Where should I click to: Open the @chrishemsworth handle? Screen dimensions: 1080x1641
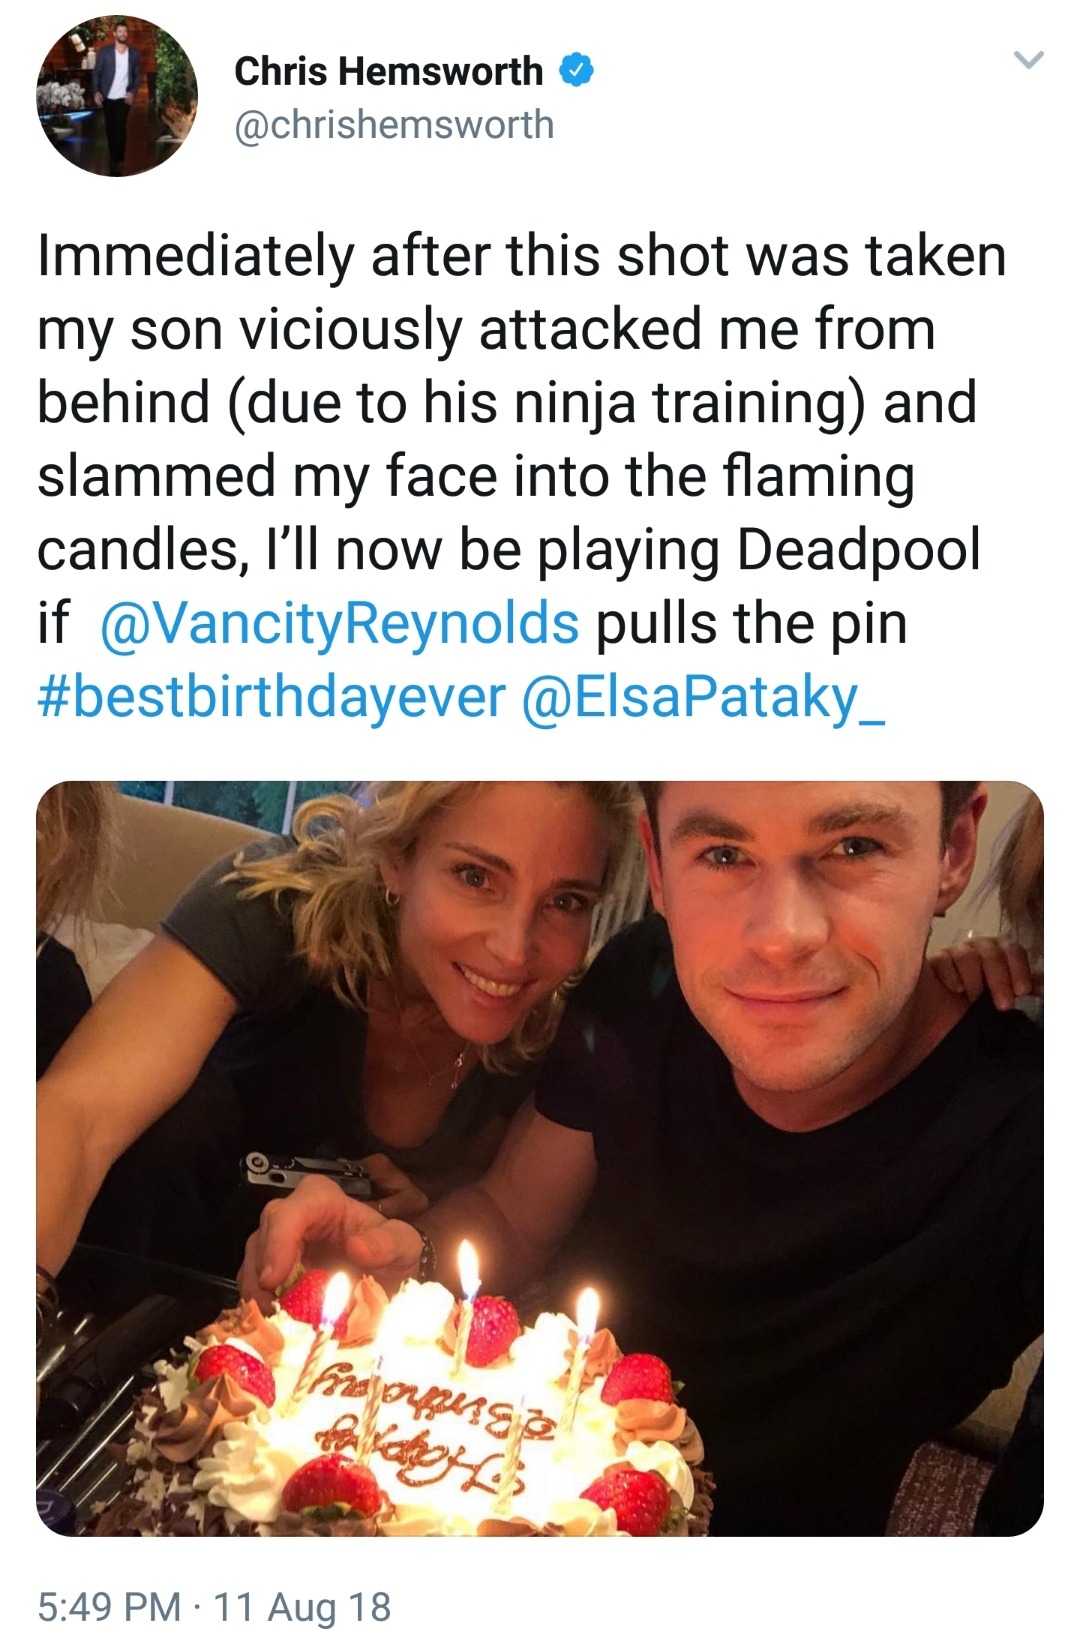(x=394, y=125)
